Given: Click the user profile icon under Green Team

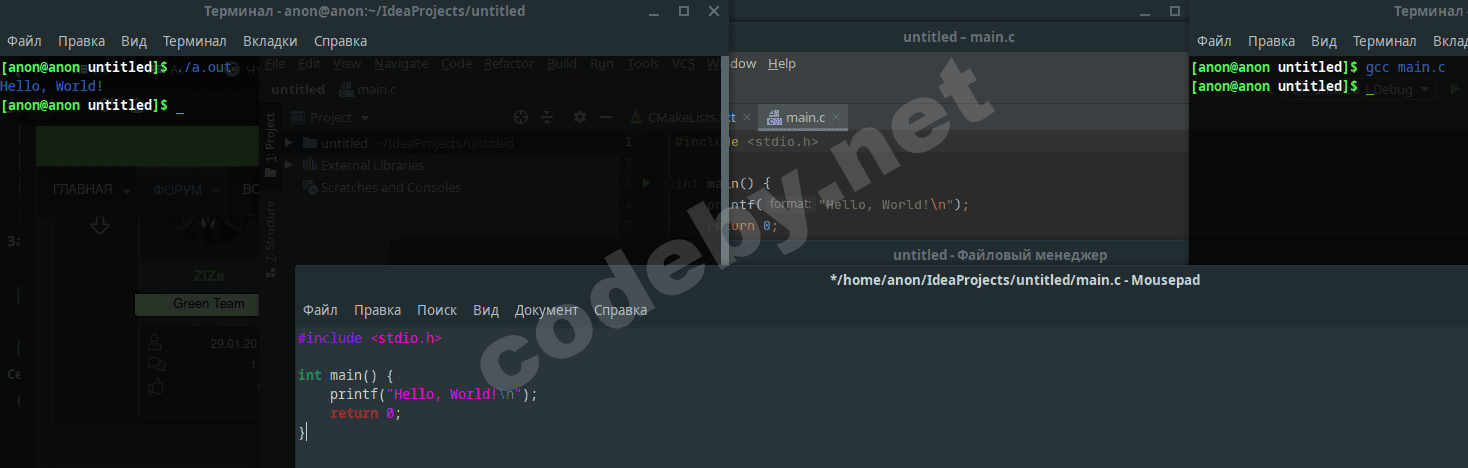Looking at the screenshot, I should click(155, 344).
